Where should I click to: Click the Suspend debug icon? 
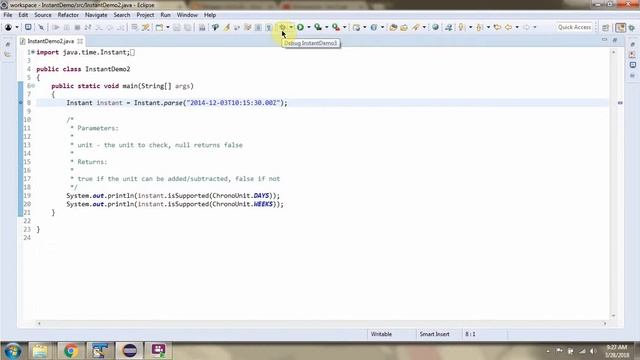point(67,27)
